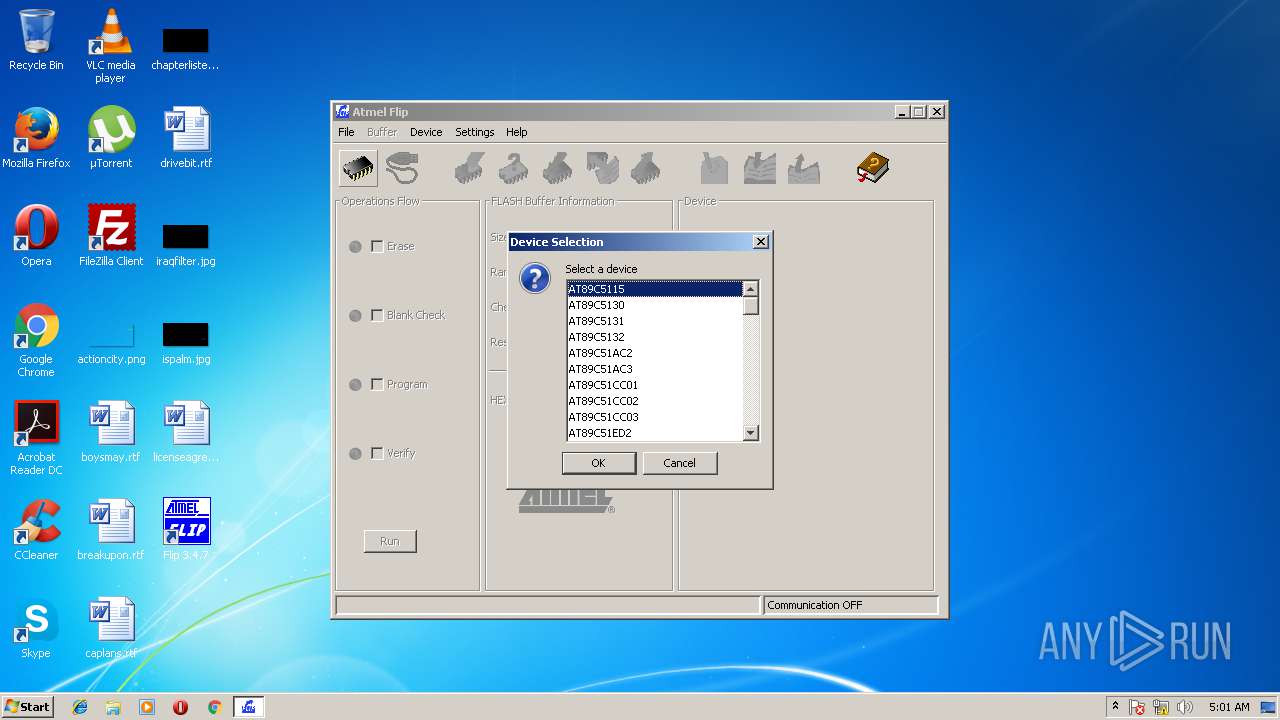Image resolution: width=1280 pixels, height=720 pixels.
Task: Open the Help menu
Action: (516, 132)
